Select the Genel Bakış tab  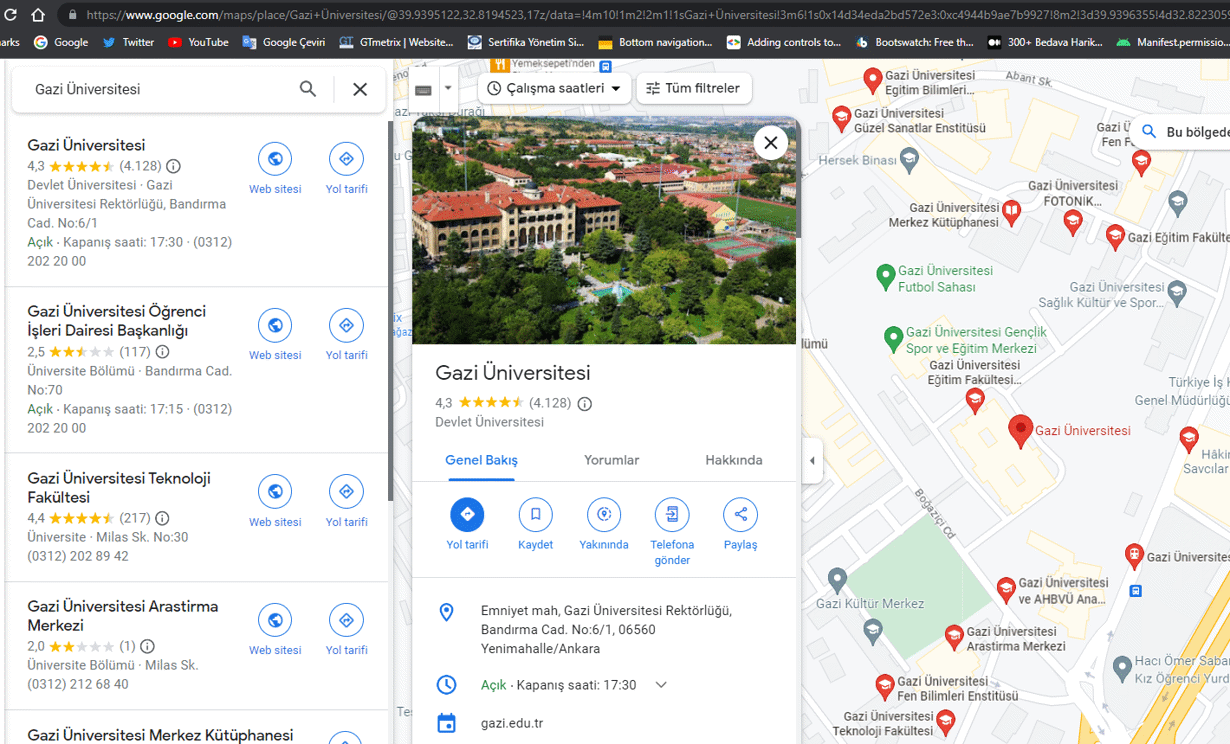click(x=481, y=460)
